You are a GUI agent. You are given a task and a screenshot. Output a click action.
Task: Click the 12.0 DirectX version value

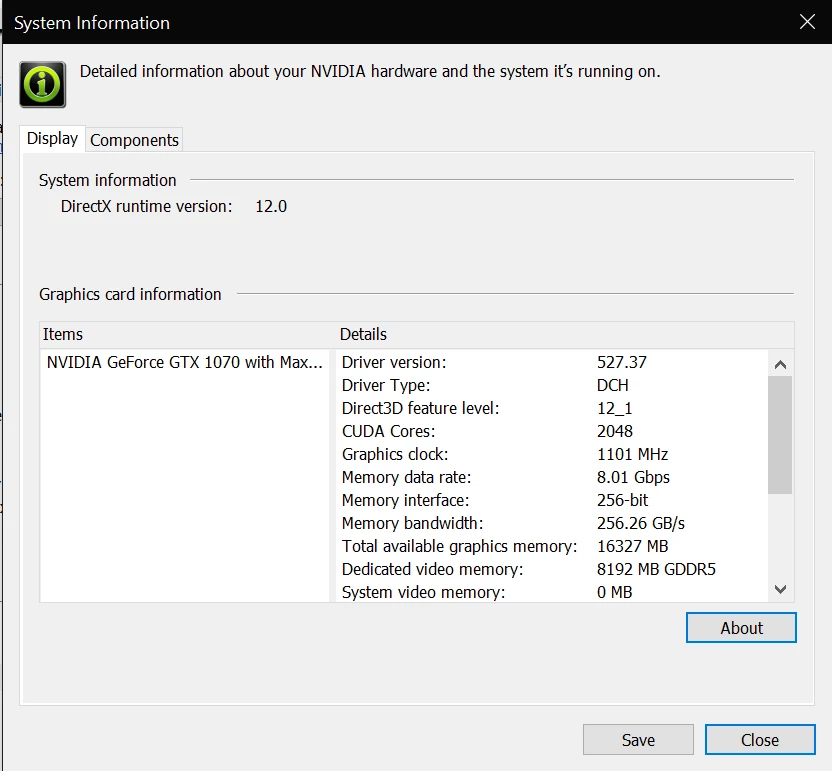[271, 206]
